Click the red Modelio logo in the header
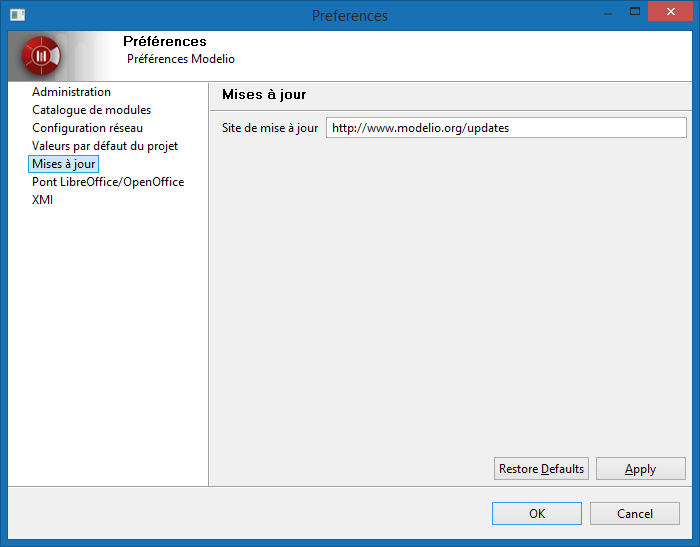Screen dimensions: 700x547 (x=41, y=56)
